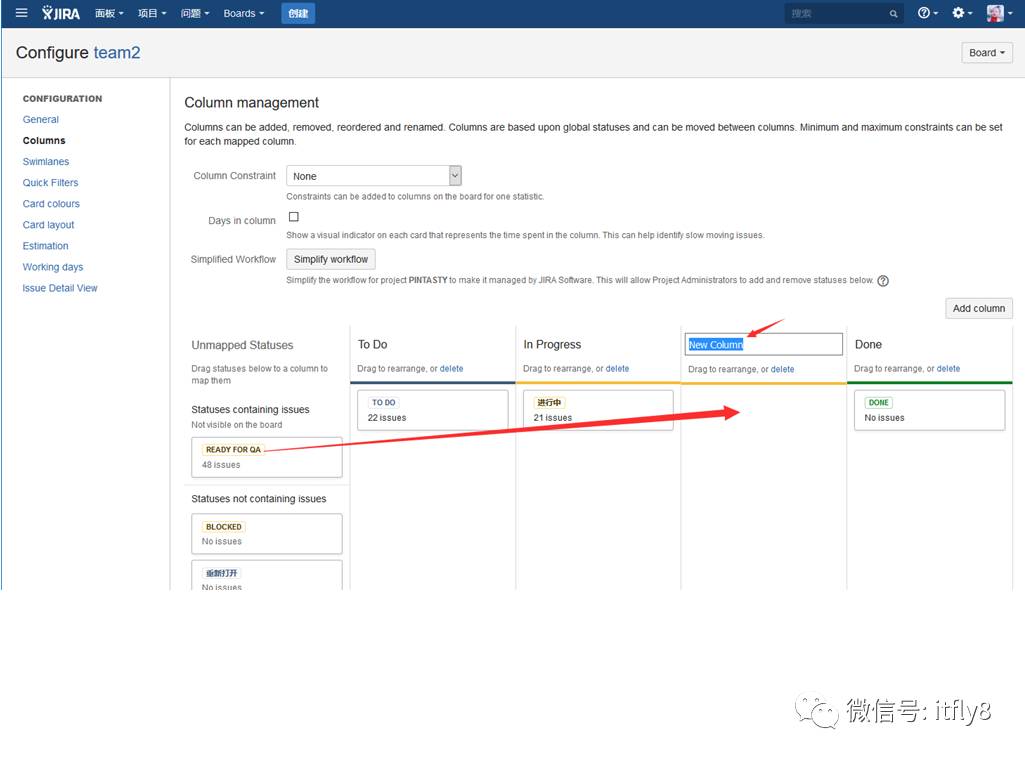Click the Column management heading
The height and width of the screenshot is (759, 1025).
point(252,103)
